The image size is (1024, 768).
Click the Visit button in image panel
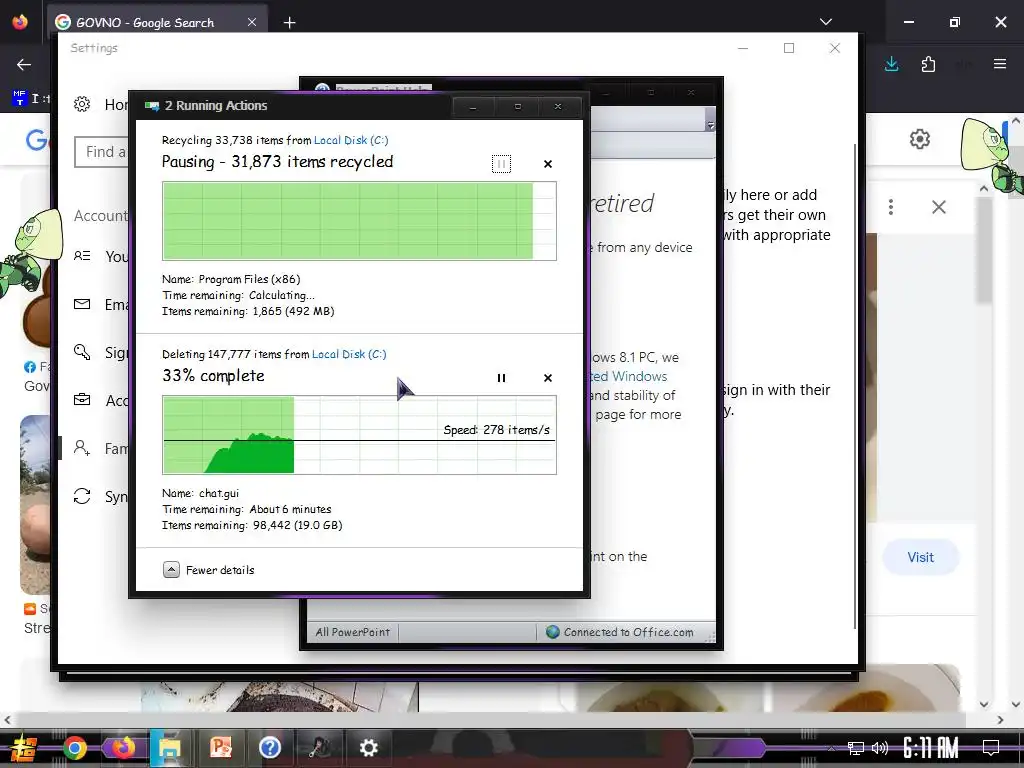point(920,557)
